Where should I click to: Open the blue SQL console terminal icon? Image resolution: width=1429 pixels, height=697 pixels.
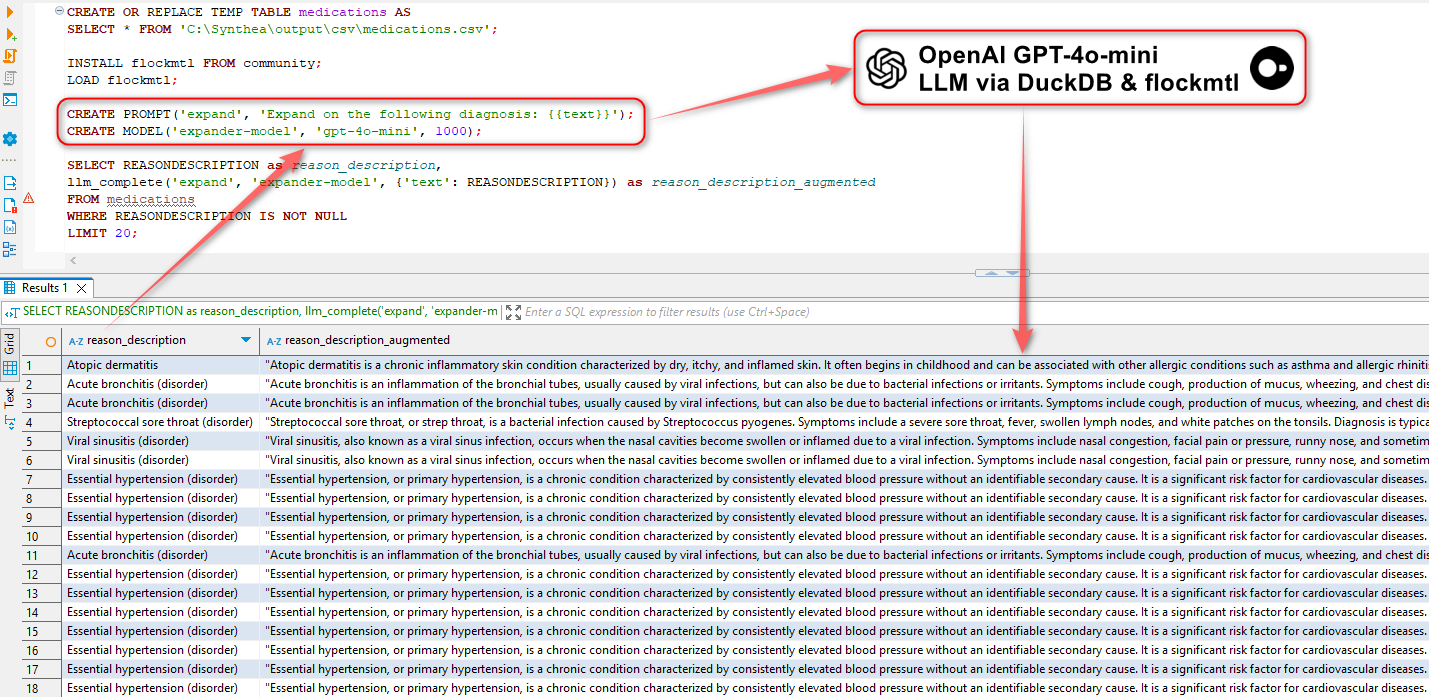pos(10,99)
